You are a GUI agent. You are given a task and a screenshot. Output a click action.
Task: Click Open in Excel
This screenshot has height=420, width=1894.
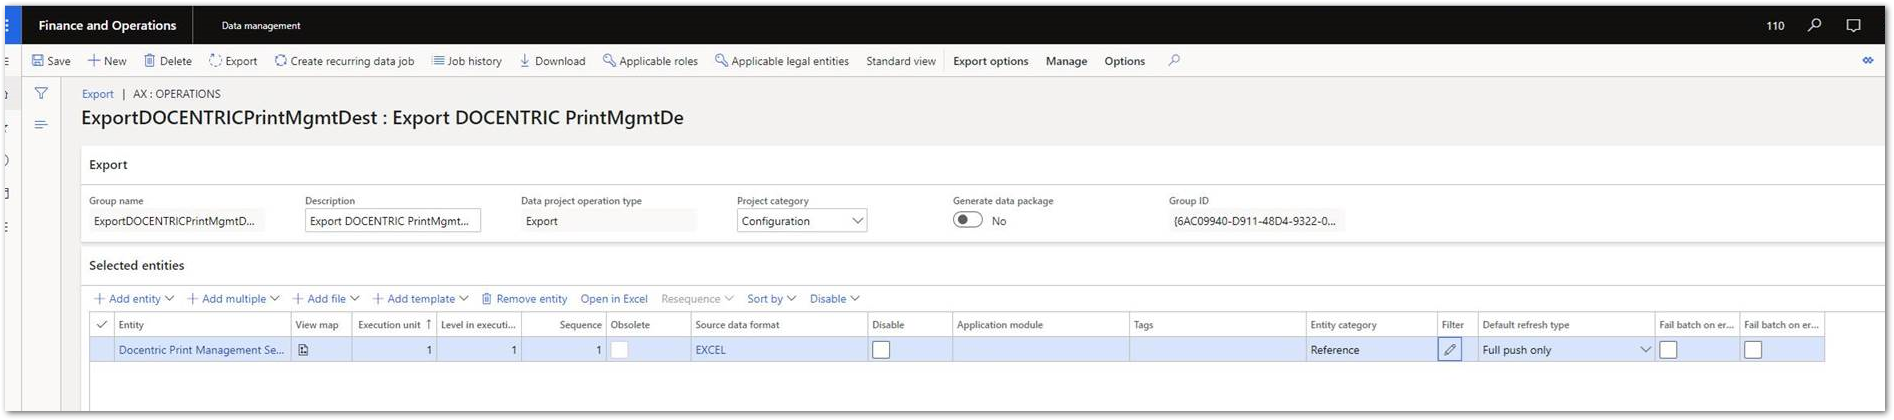click(614, 299)
